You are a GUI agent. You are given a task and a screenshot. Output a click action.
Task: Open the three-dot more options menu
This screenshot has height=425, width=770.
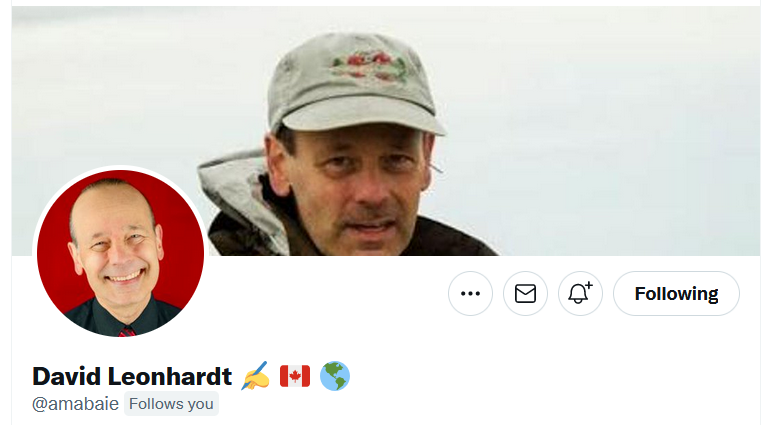click(470, 293)
